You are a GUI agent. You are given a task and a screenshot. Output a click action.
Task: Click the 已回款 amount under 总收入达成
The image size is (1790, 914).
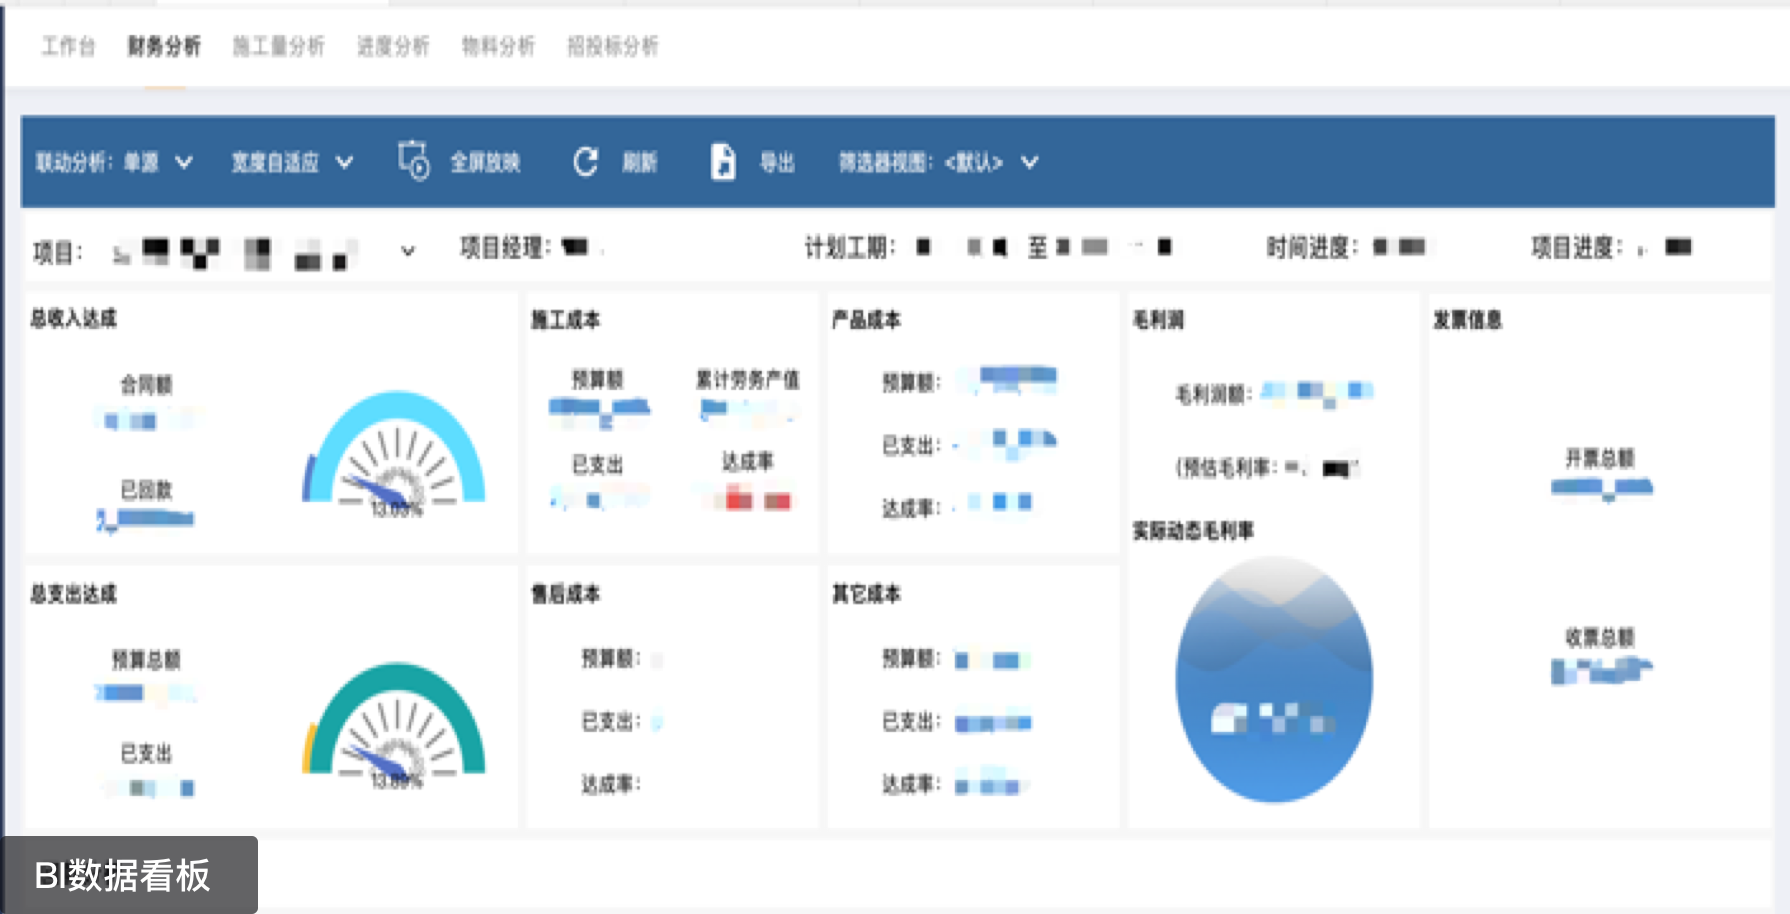tap(147, 518)
